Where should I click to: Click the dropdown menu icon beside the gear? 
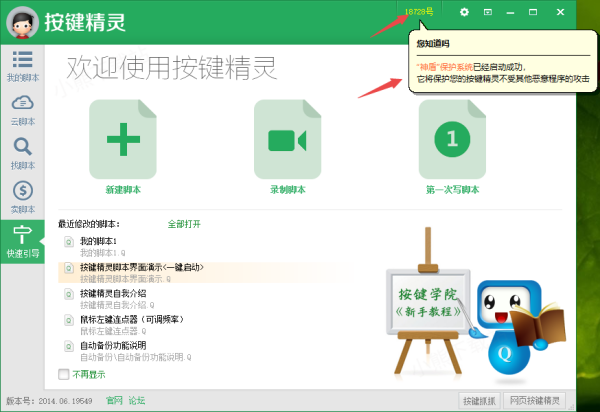[x=488, y=12]
